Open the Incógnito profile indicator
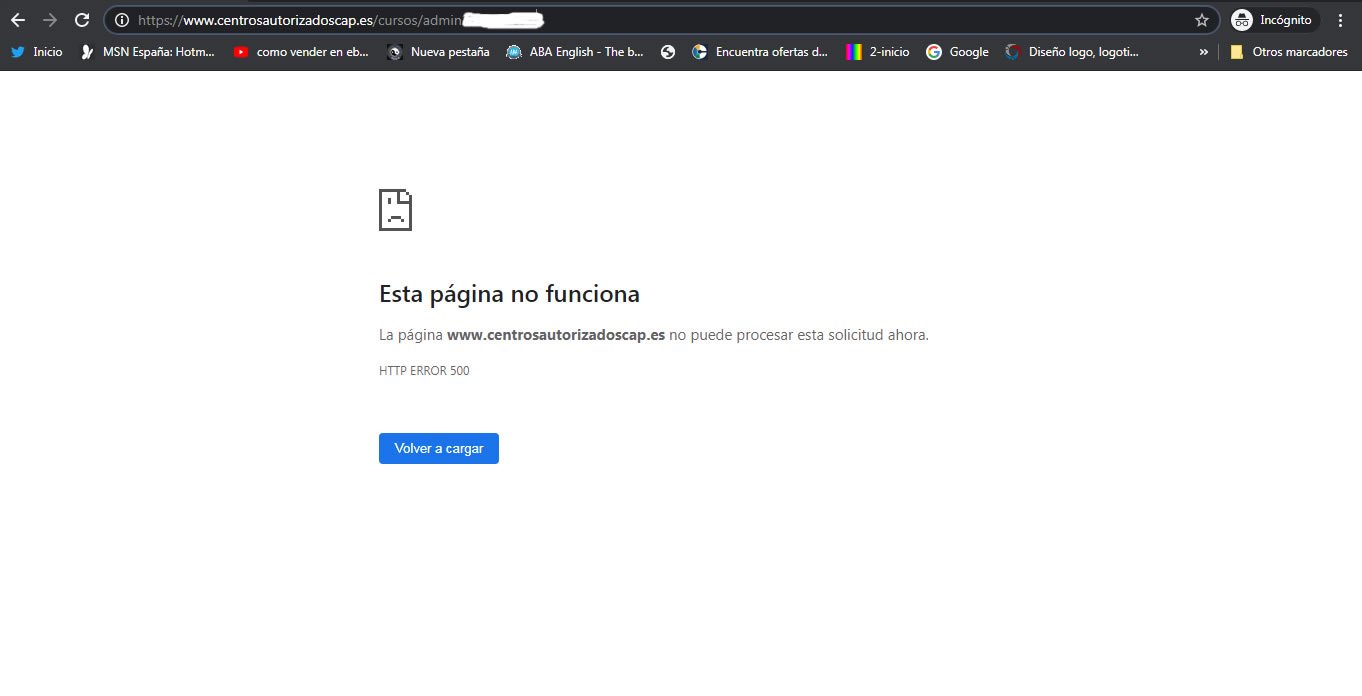Screen dimensions: 1362x696 coord(1274,20)
